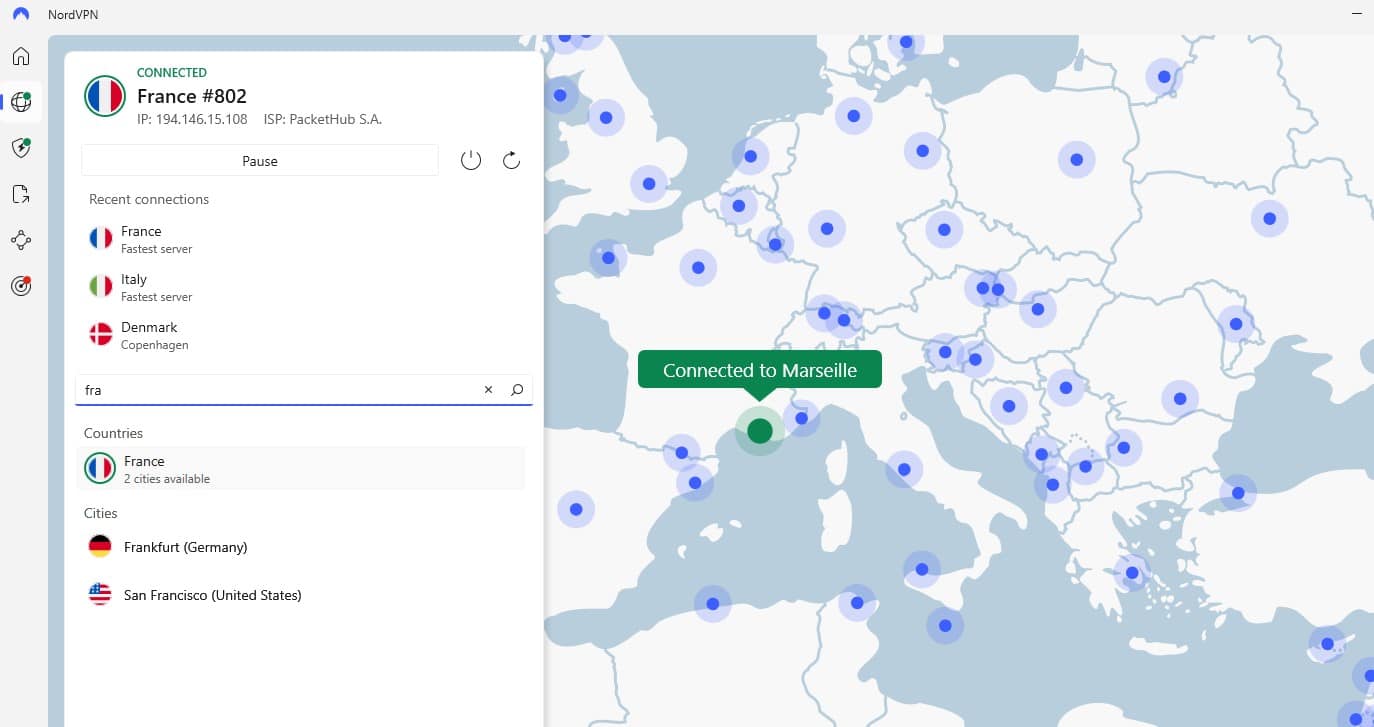The height and width of the screenshot is (727, 1374).
Task: Click the "Connected to Marseille" map label
Action: click(x=760, y=370)
